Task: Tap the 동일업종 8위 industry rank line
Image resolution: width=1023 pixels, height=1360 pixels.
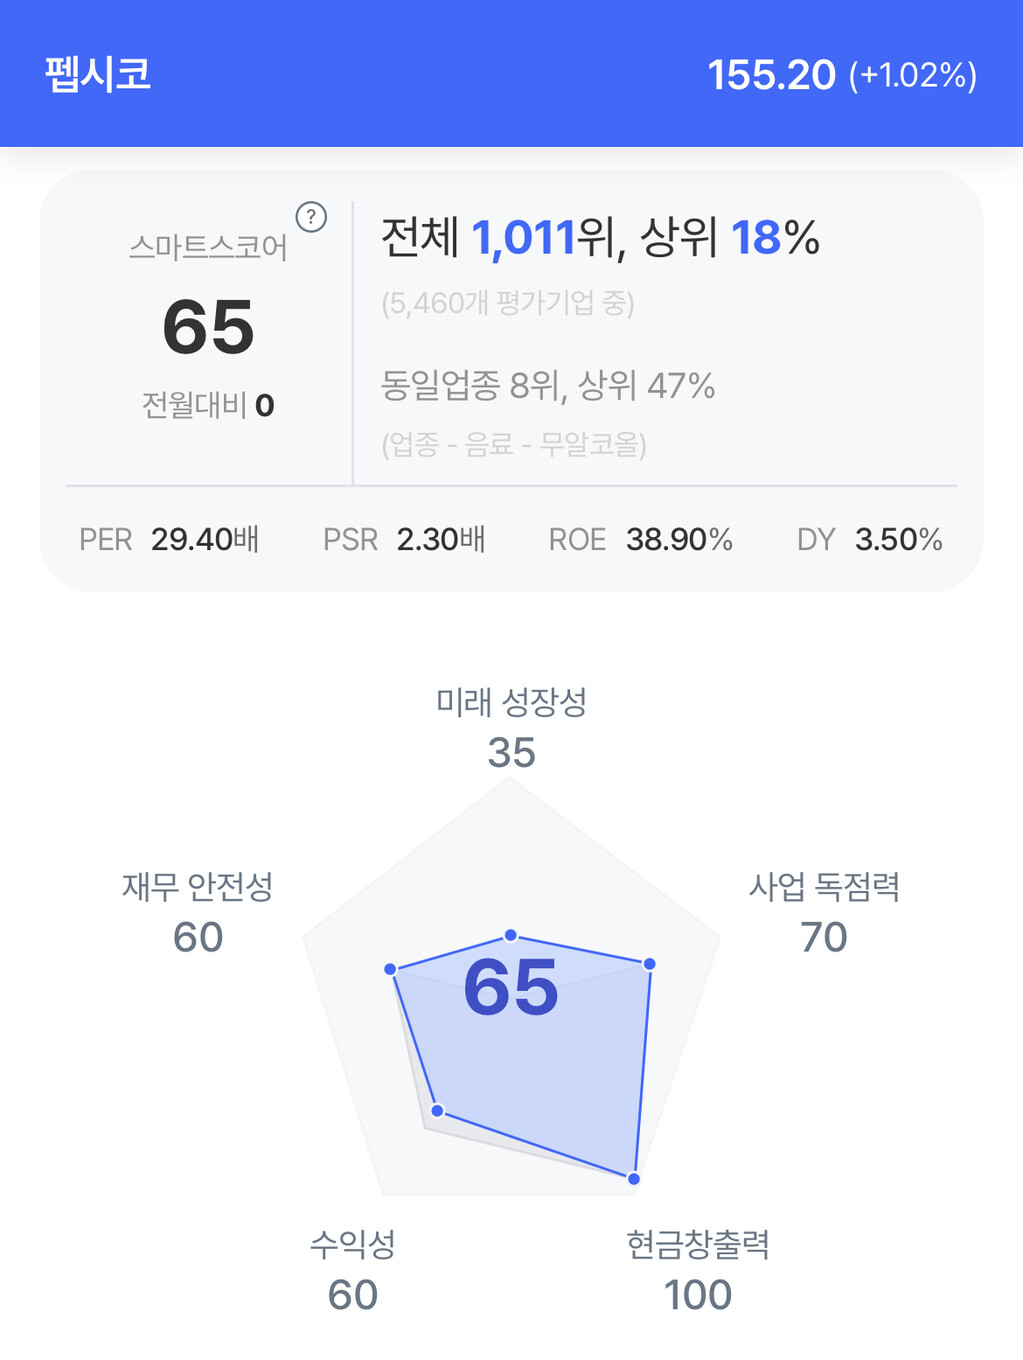Action: click(547, 385)
